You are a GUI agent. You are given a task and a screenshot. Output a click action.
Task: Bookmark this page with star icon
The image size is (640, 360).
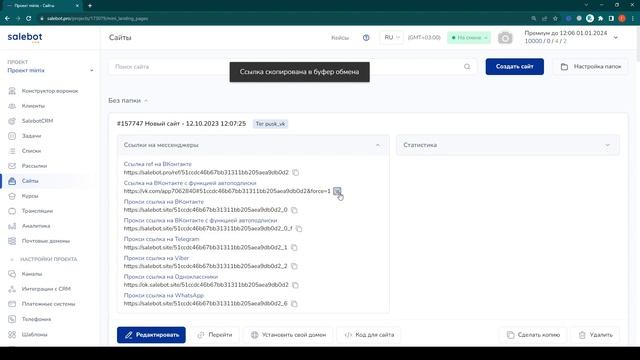(555, 18)
